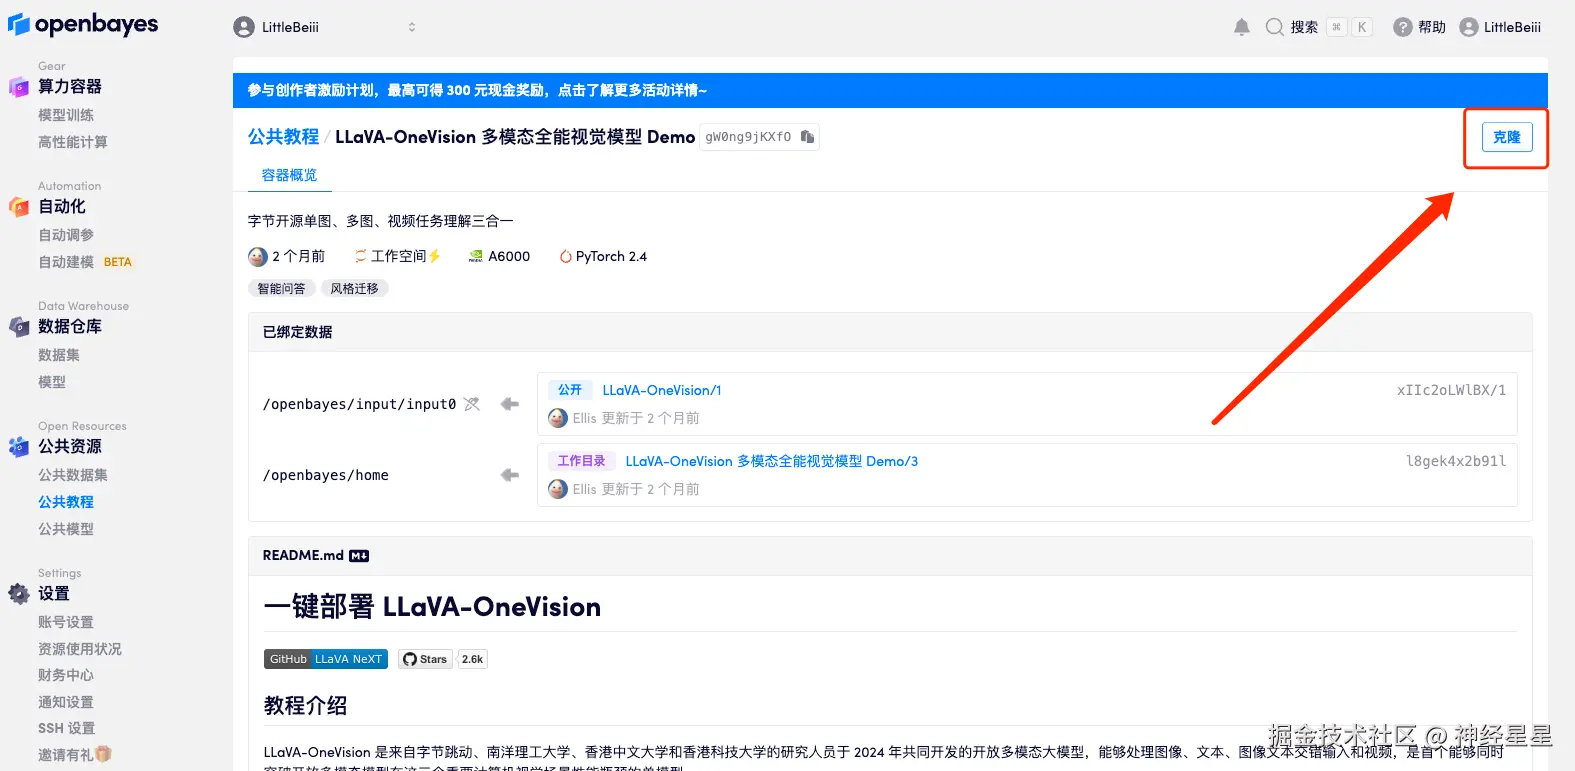Viewport: 1575px width, 771px height.
Task: Click the 数据仓库 sidebar icon
Action: pos(19,326)
